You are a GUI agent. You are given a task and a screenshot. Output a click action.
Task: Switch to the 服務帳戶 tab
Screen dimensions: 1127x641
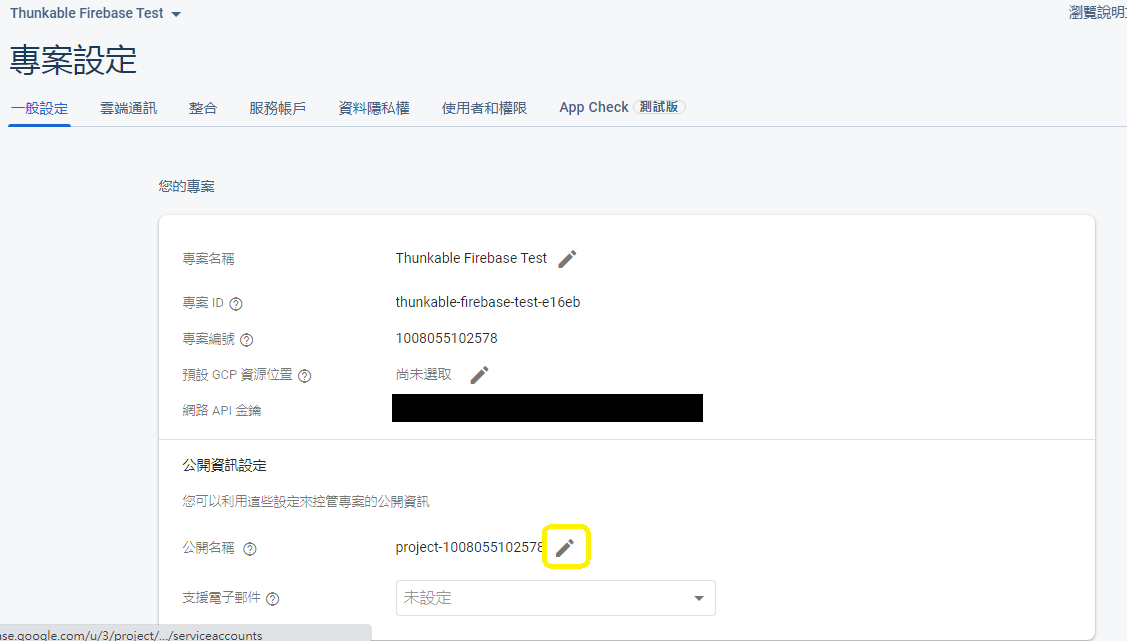tap(277, 109)
